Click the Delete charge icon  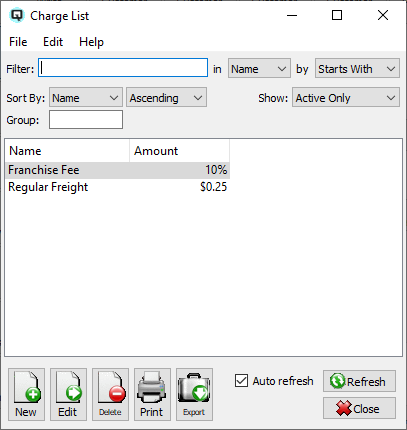click(x=110, y=394)
